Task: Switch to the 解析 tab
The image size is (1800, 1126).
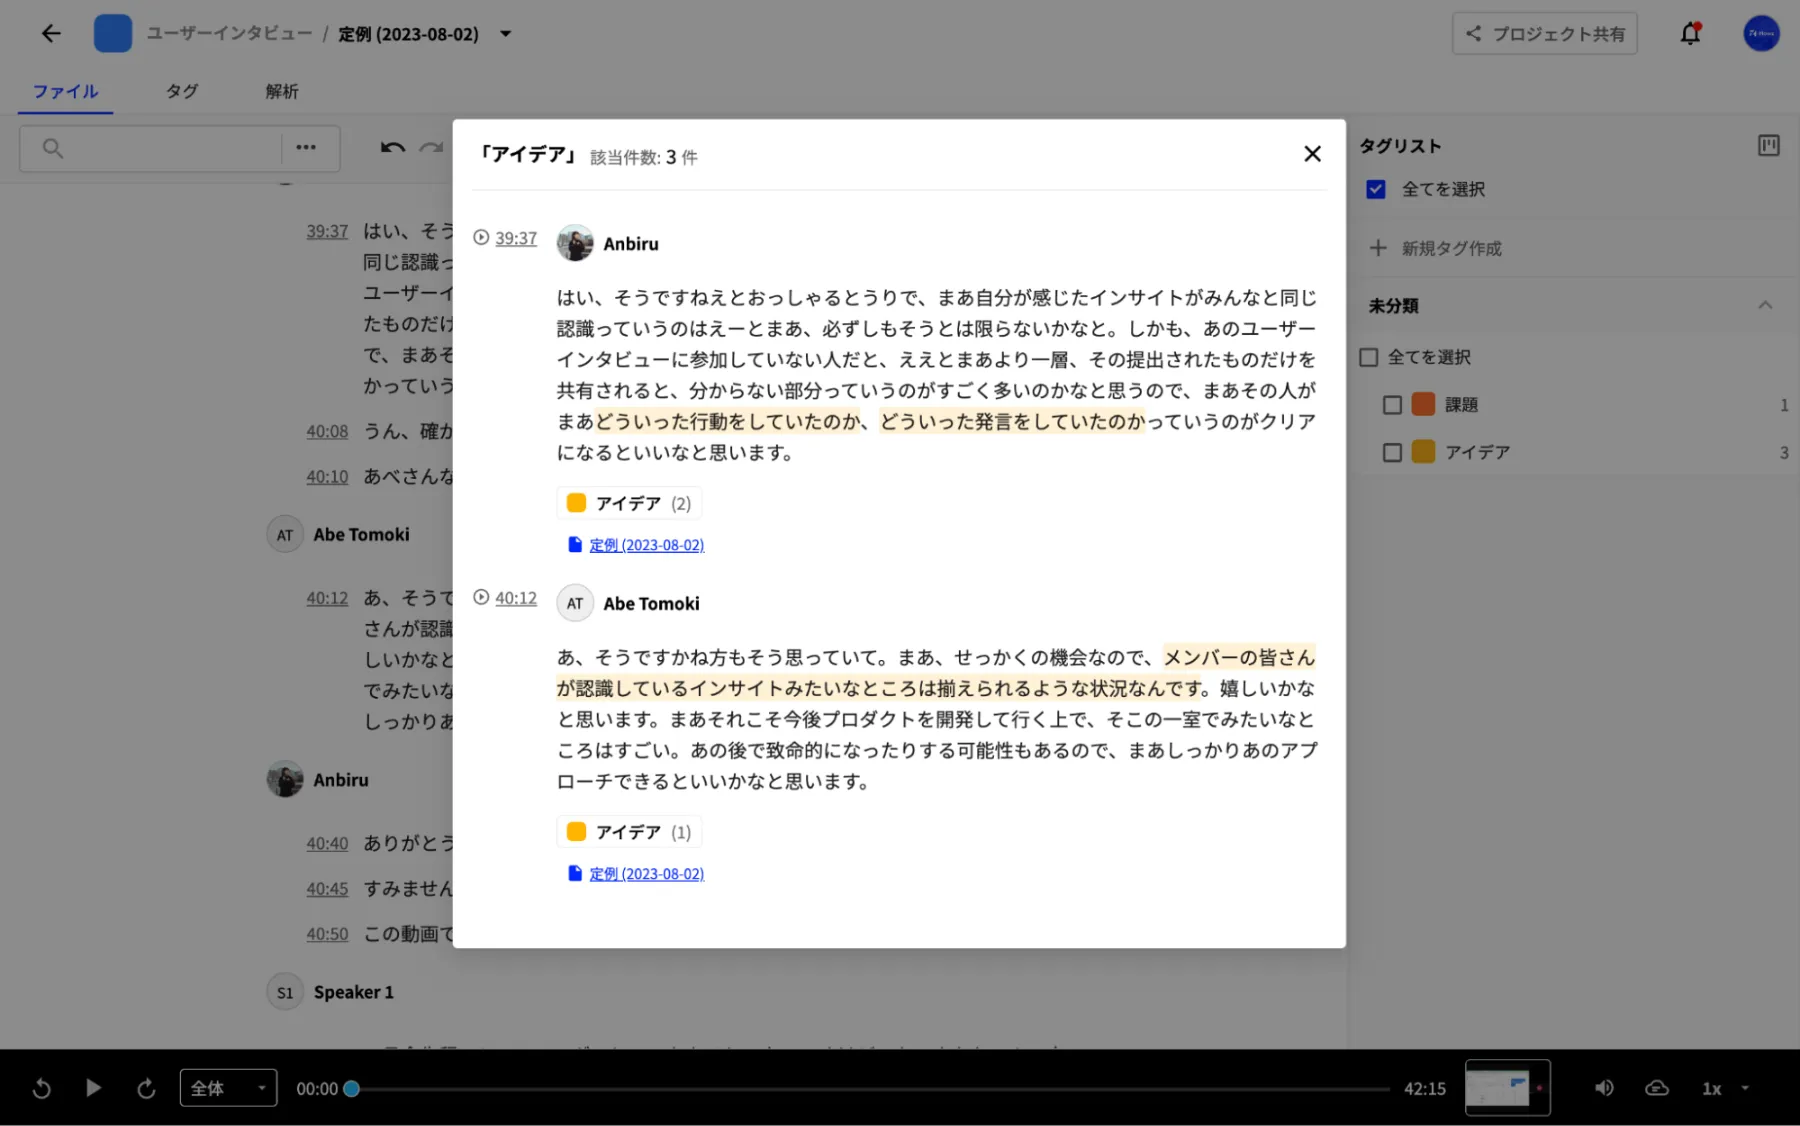Action: point(282,92)
